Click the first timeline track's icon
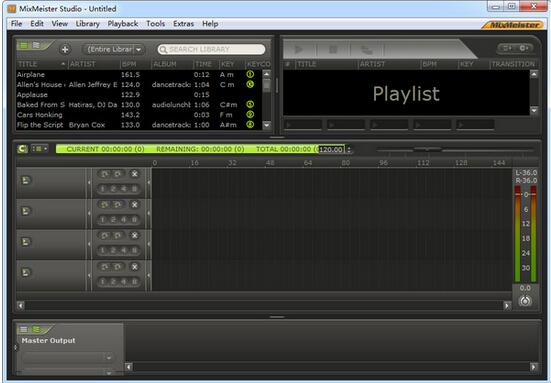 coord(26,180)
